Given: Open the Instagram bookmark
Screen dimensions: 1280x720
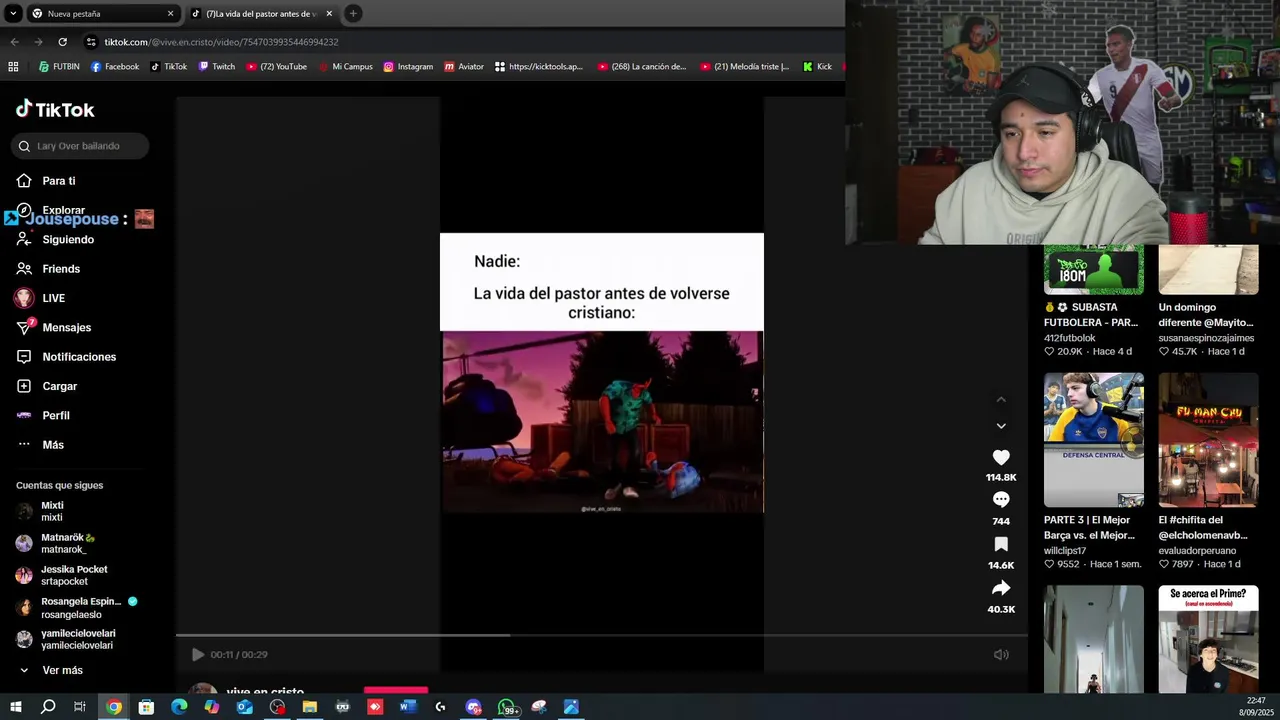Looking at the screenshot, I should click(x=408, y=67).
